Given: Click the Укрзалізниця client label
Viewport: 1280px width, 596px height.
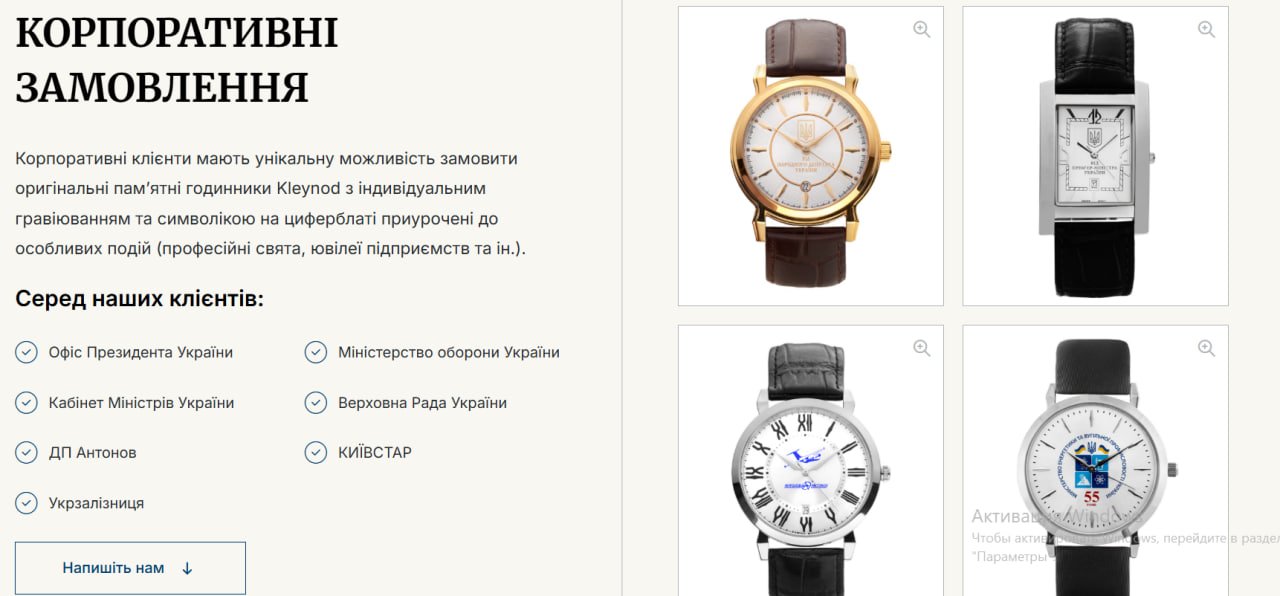Looking at the screenshot, I should point(96,503).
